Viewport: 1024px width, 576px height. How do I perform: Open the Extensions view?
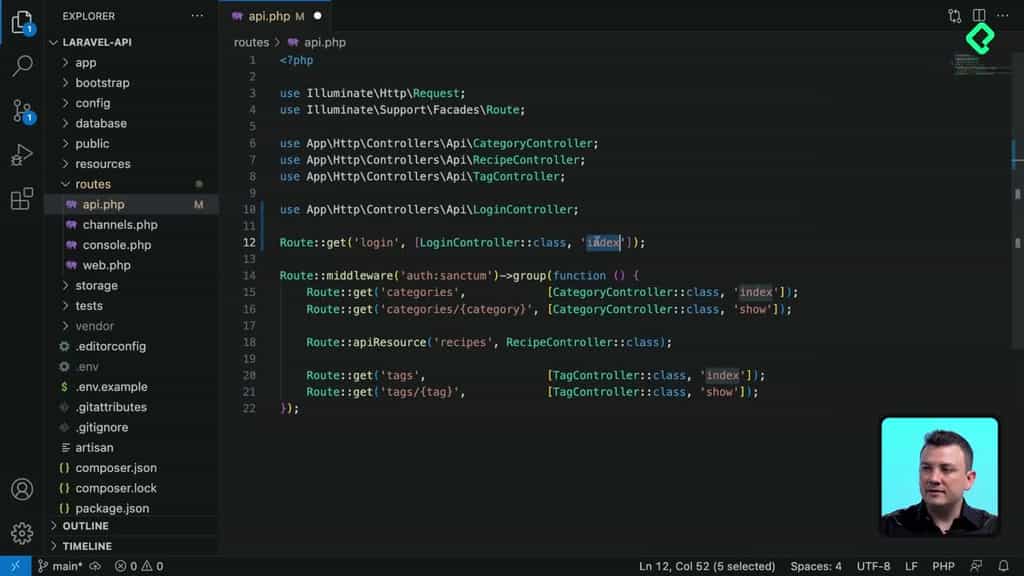22,198
